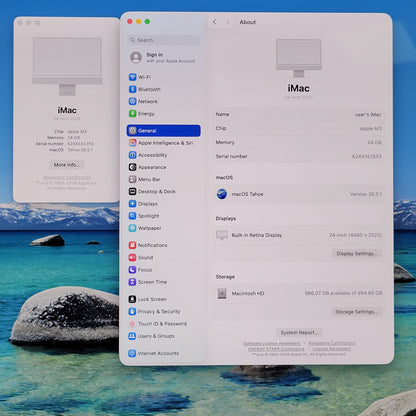The height and width of the screenshot is (416, 416).
Task: Click the Macintosh HD drive icon
Action: [222, 293]
